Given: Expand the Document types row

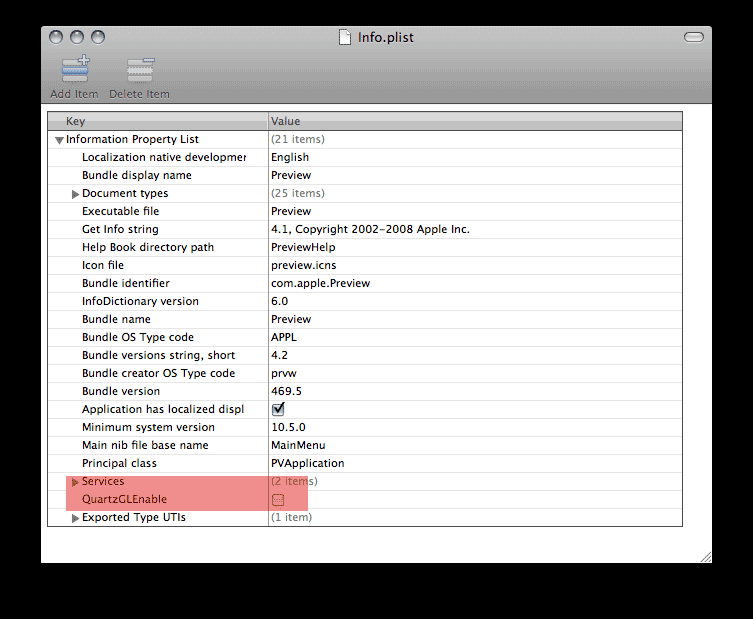Looking at the screenshot, I should (75, 194).
